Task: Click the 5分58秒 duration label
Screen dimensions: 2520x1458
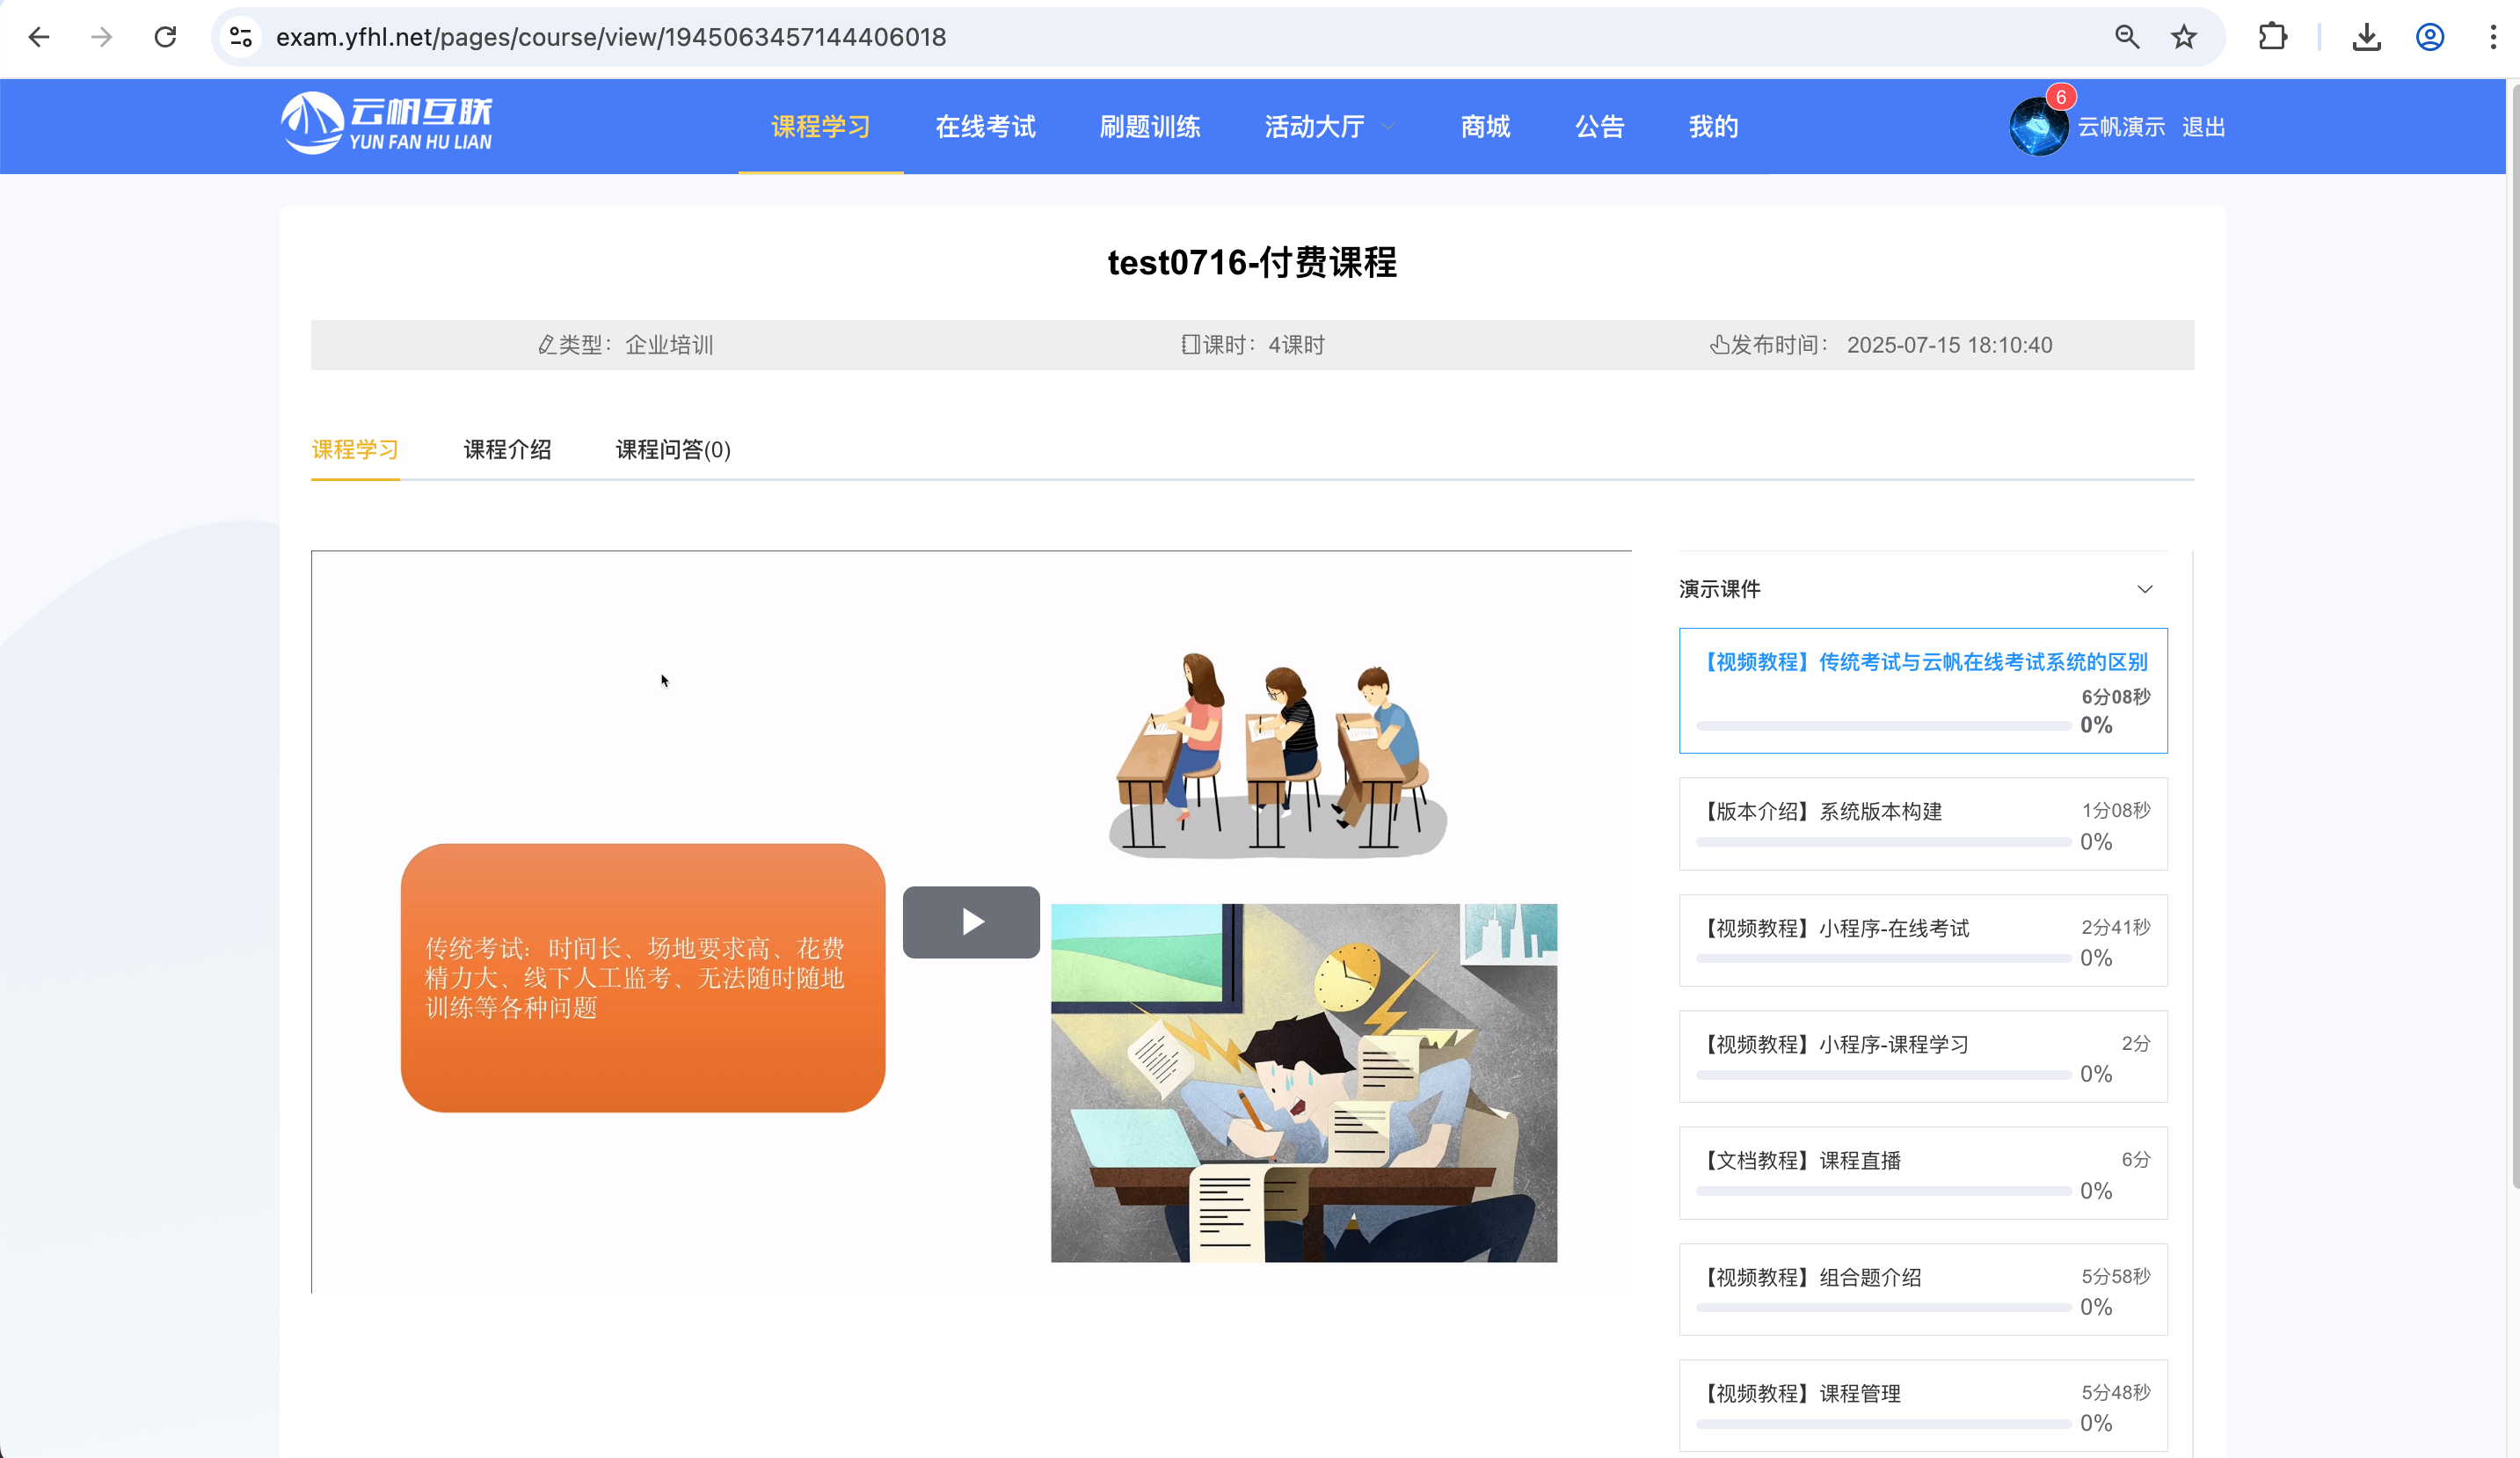Action: [2115, 1276]
